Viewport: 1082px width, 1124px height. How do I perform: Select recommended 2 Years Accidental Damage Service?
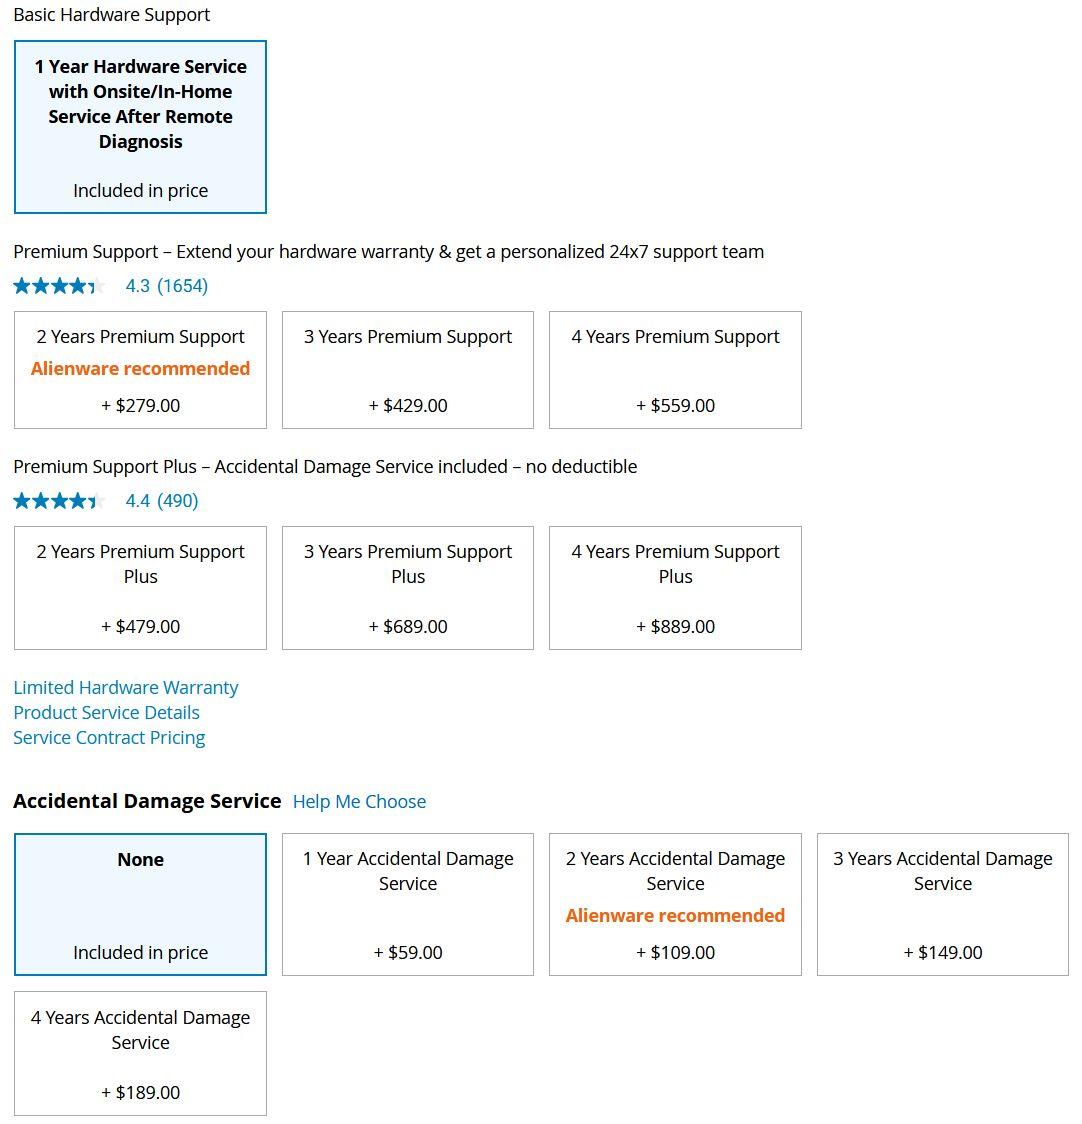click(x=675, y=904)
